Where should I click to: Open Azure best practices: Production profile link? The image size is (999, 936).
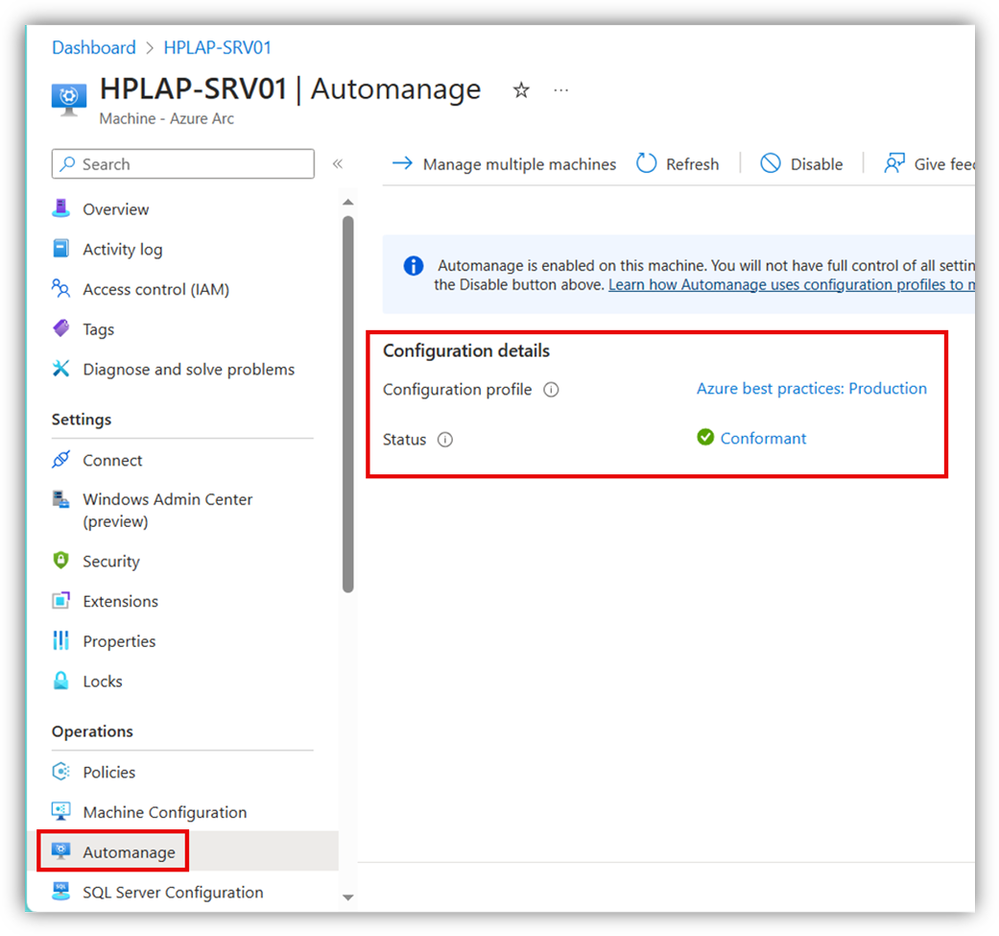[811, 389]
